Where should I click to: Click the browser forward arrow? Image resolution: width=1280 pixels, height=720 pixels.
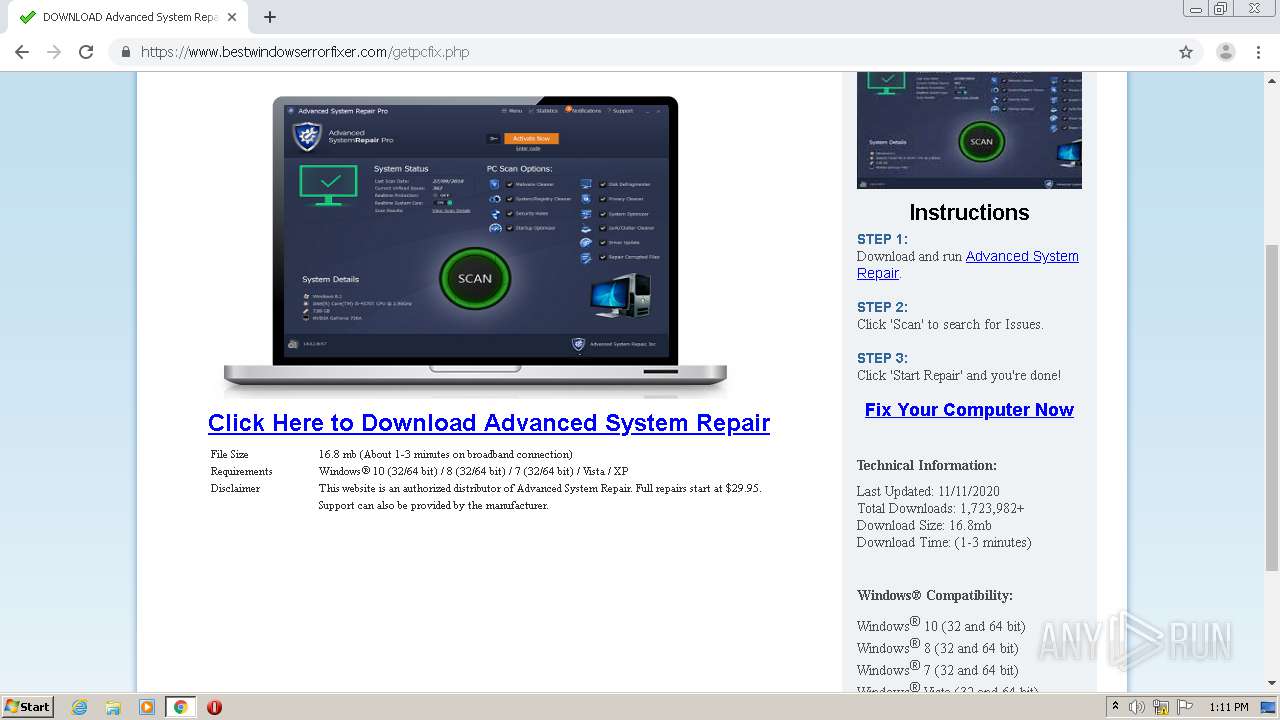click(x=54, y=52)
